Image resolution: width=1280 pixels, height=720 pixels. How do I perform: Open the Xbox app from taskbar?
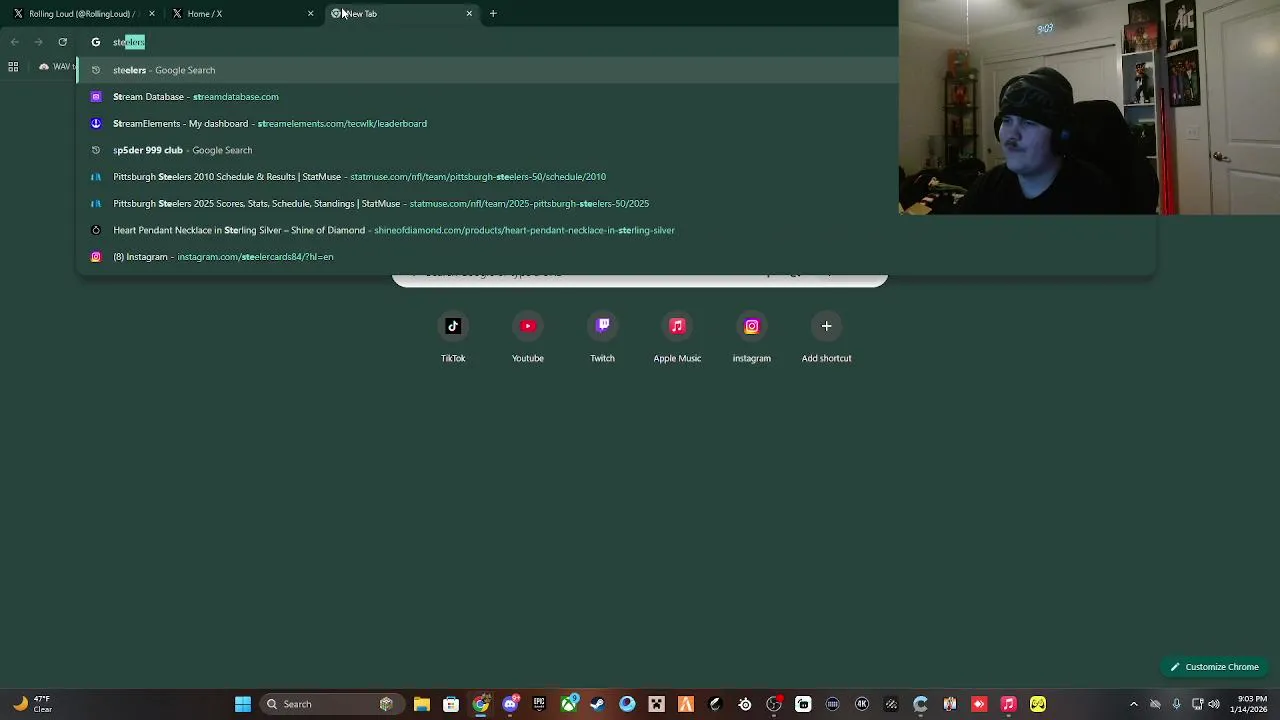pos(569,704)
